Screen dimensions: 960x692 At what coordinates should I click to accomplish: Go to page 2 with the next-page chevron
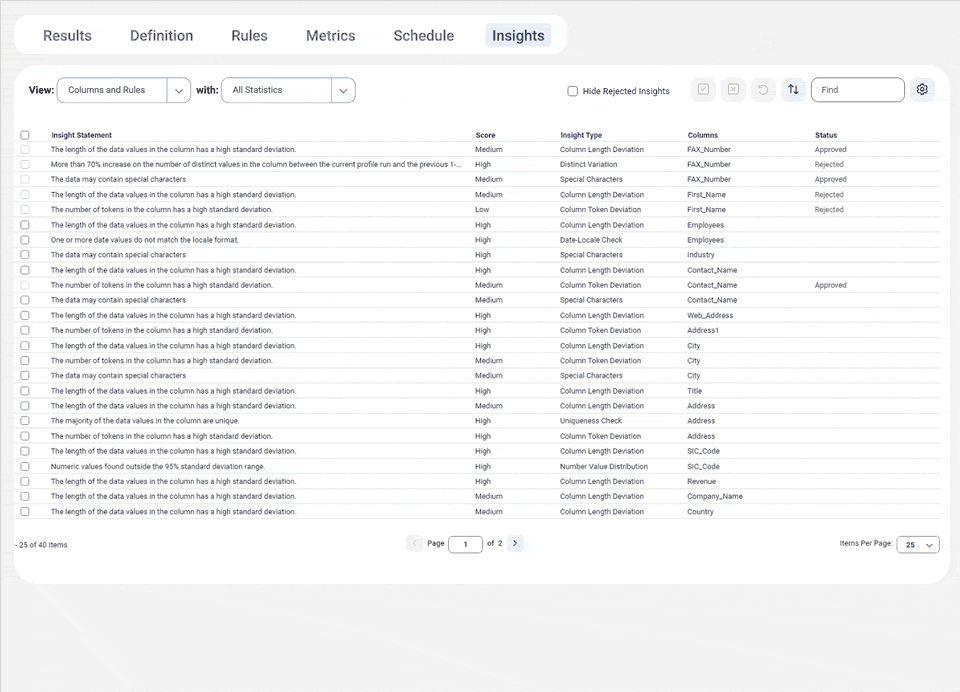point(515,543)
